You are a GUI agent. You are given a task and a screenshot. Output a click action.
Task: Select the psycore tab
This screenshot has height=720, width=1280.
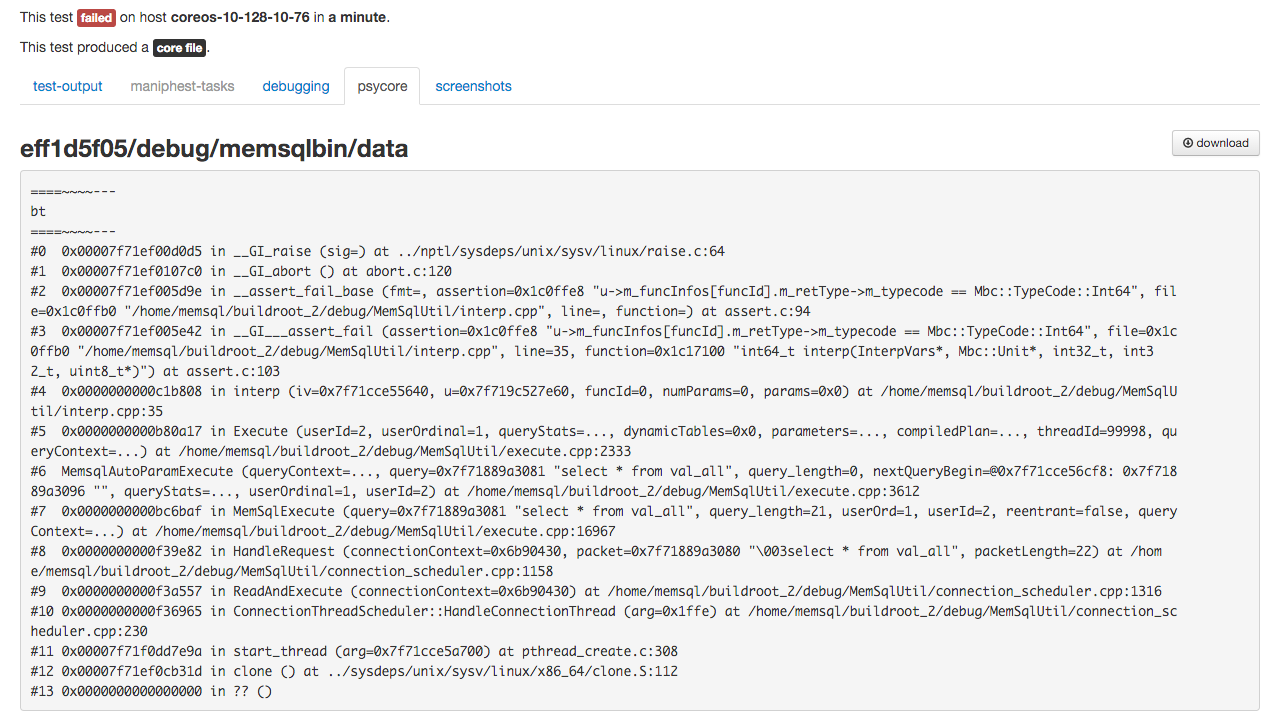click(x=382, y=86)
